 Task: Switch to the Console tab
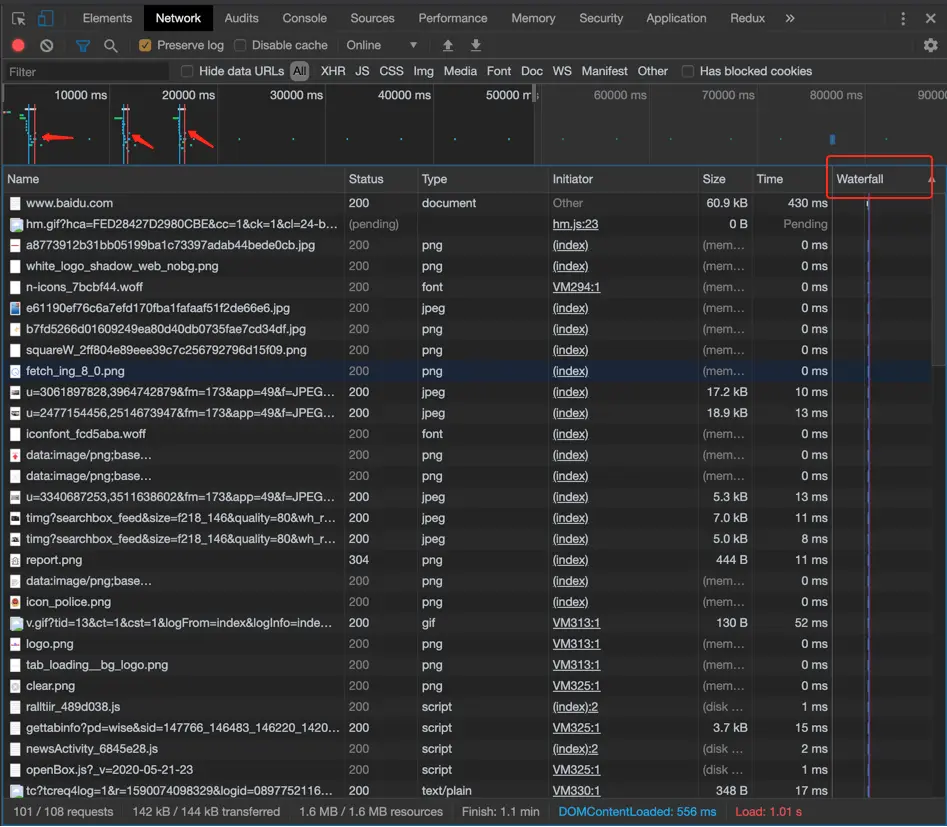click(x=304, y=18)
